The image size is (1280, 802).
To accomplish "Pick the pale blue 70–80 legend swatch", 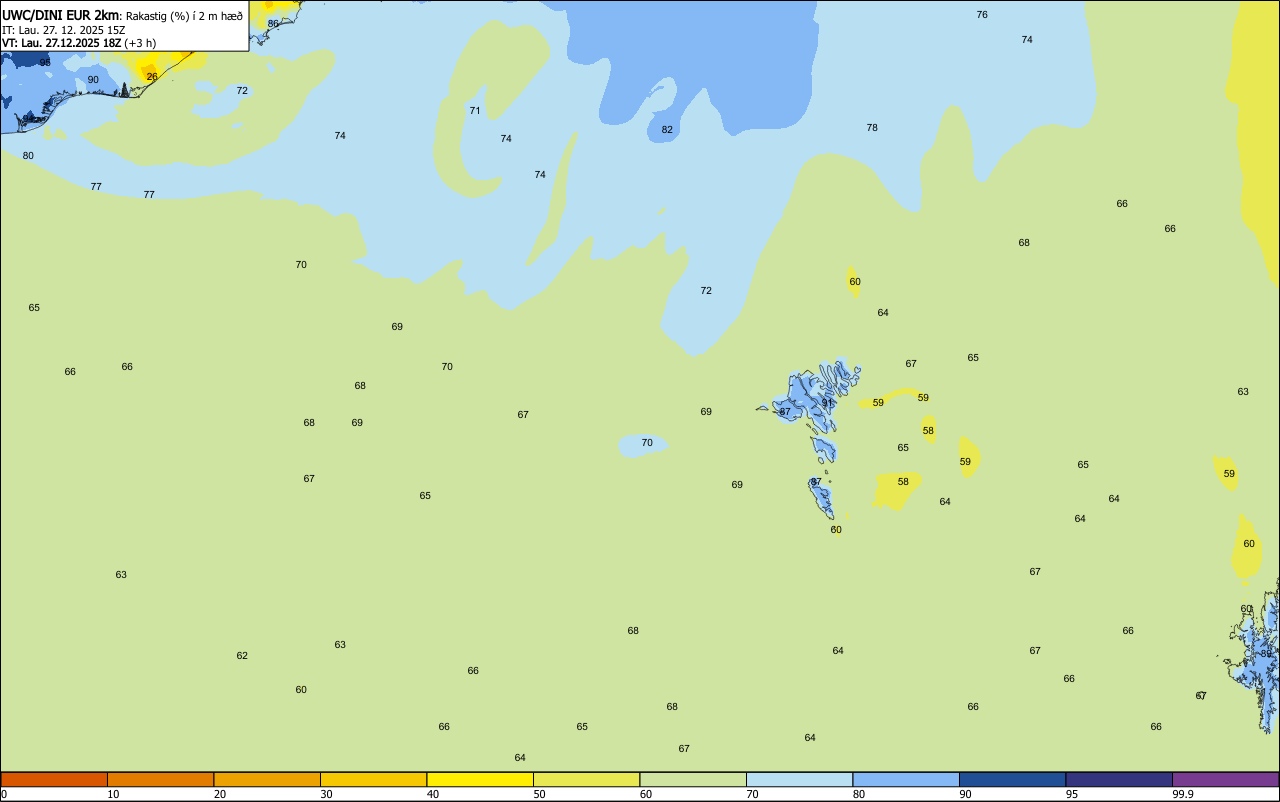I will point(799,779).
